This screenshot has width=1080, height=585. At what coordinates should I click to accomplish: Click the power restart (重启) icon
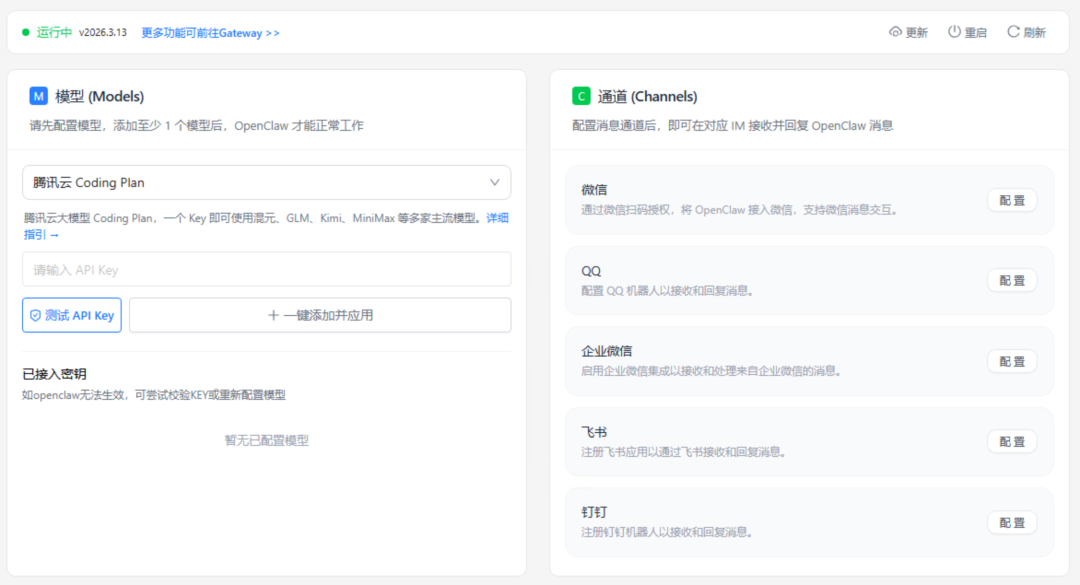953,31
